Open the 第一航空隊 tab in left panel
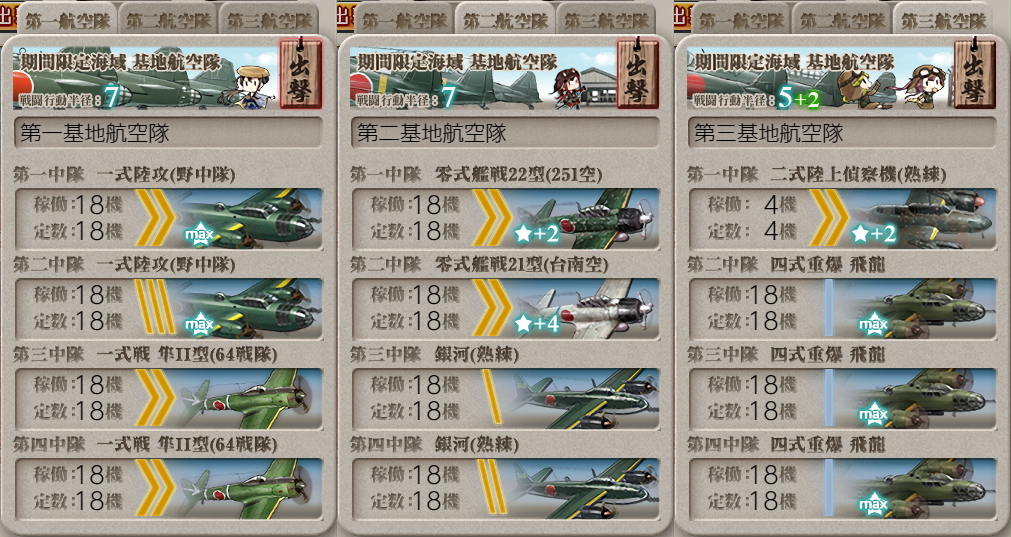The width and height of the screenshot is (1011, 537). click(67, 20)
